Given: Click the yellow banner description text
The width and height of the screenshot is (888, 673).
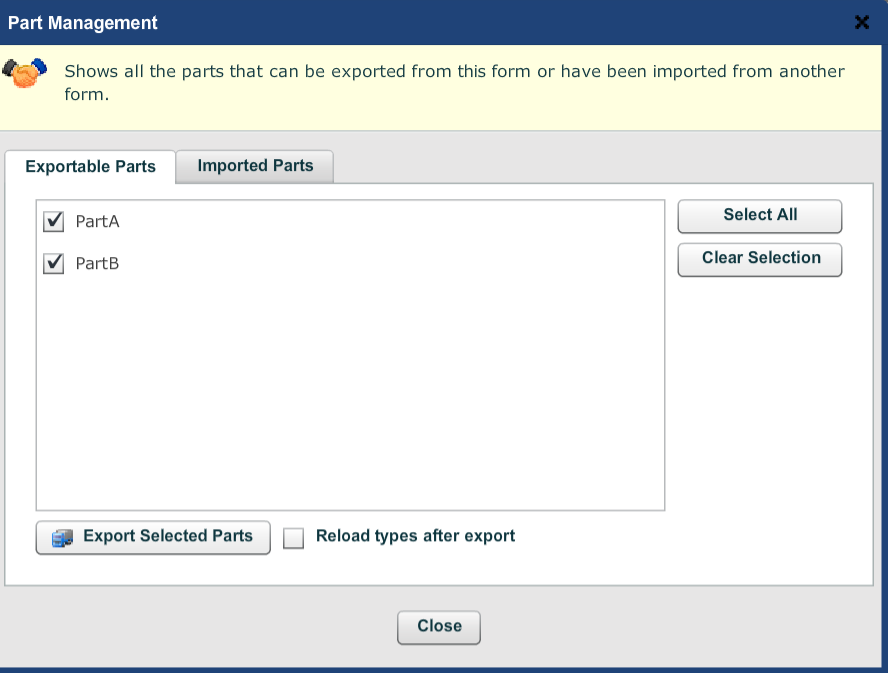Looking at the screenshot, I should tap(454, 83).
